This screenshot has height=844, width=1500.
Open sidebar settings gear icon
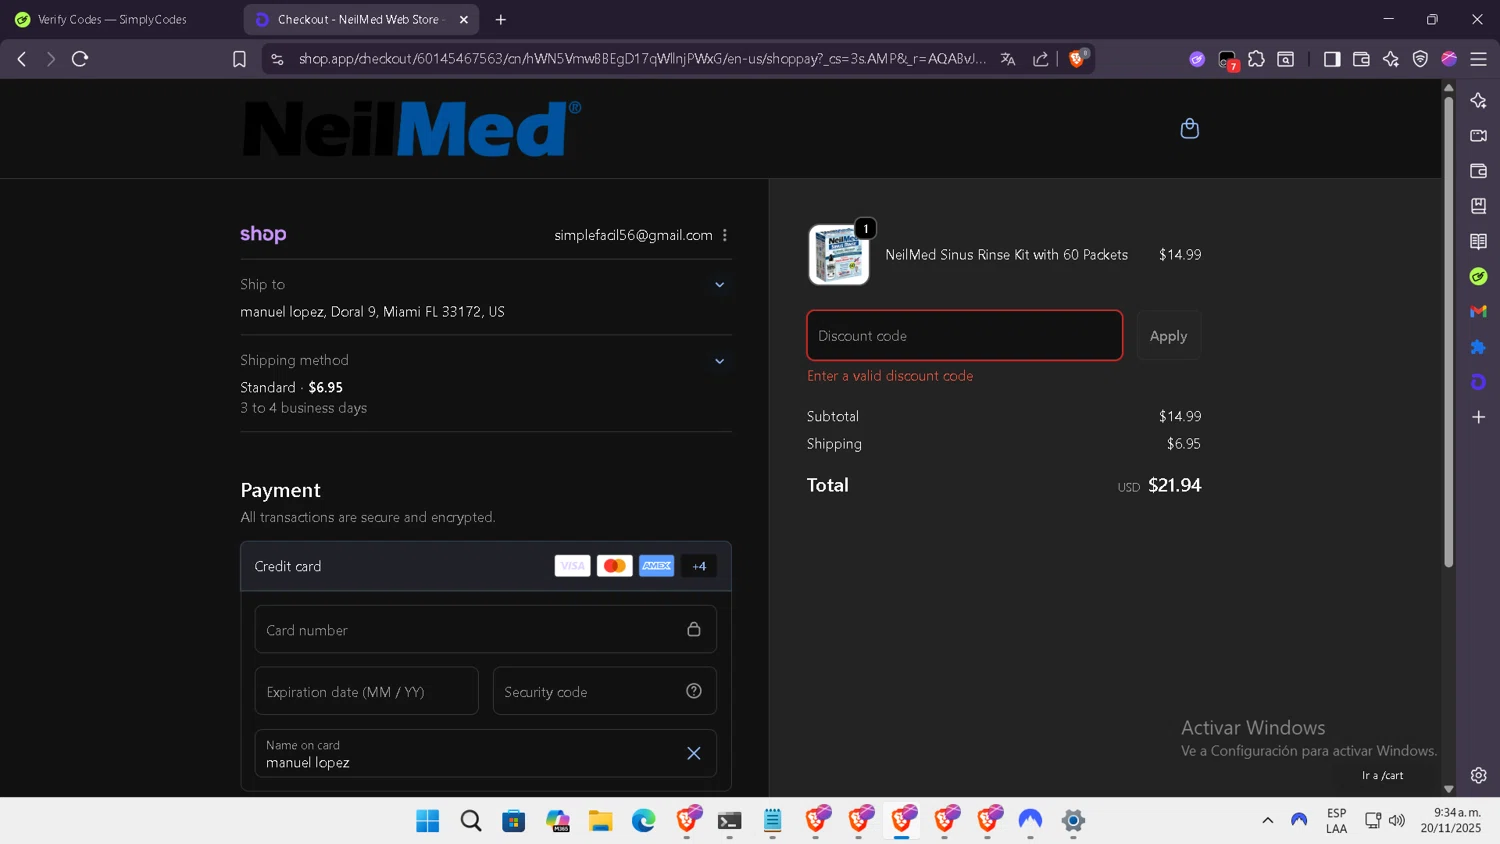coord(1479,775)
